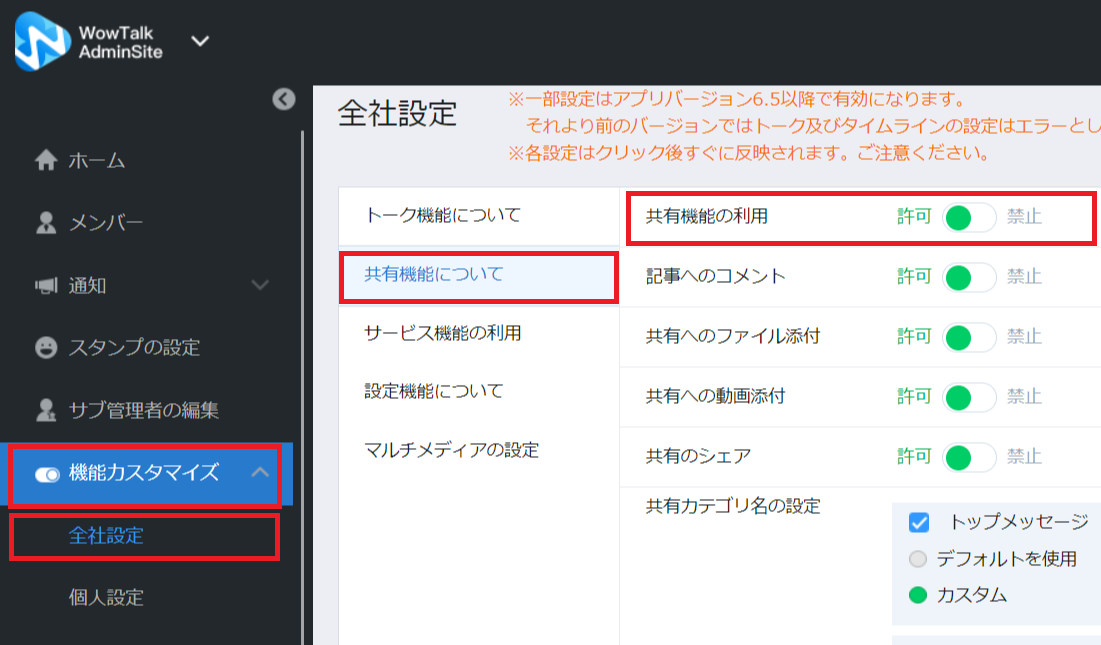
Task: Go to 個人設定 in the sidebar
Action: click(106, 598)
